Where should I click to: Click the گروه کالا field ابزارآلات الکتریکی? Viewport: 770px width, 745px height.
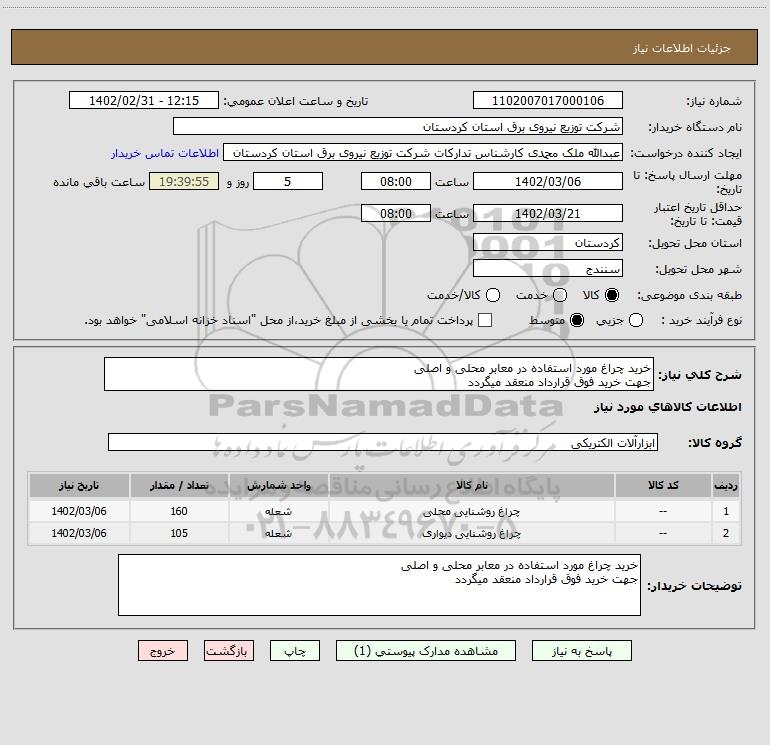[x=383, y=442]
